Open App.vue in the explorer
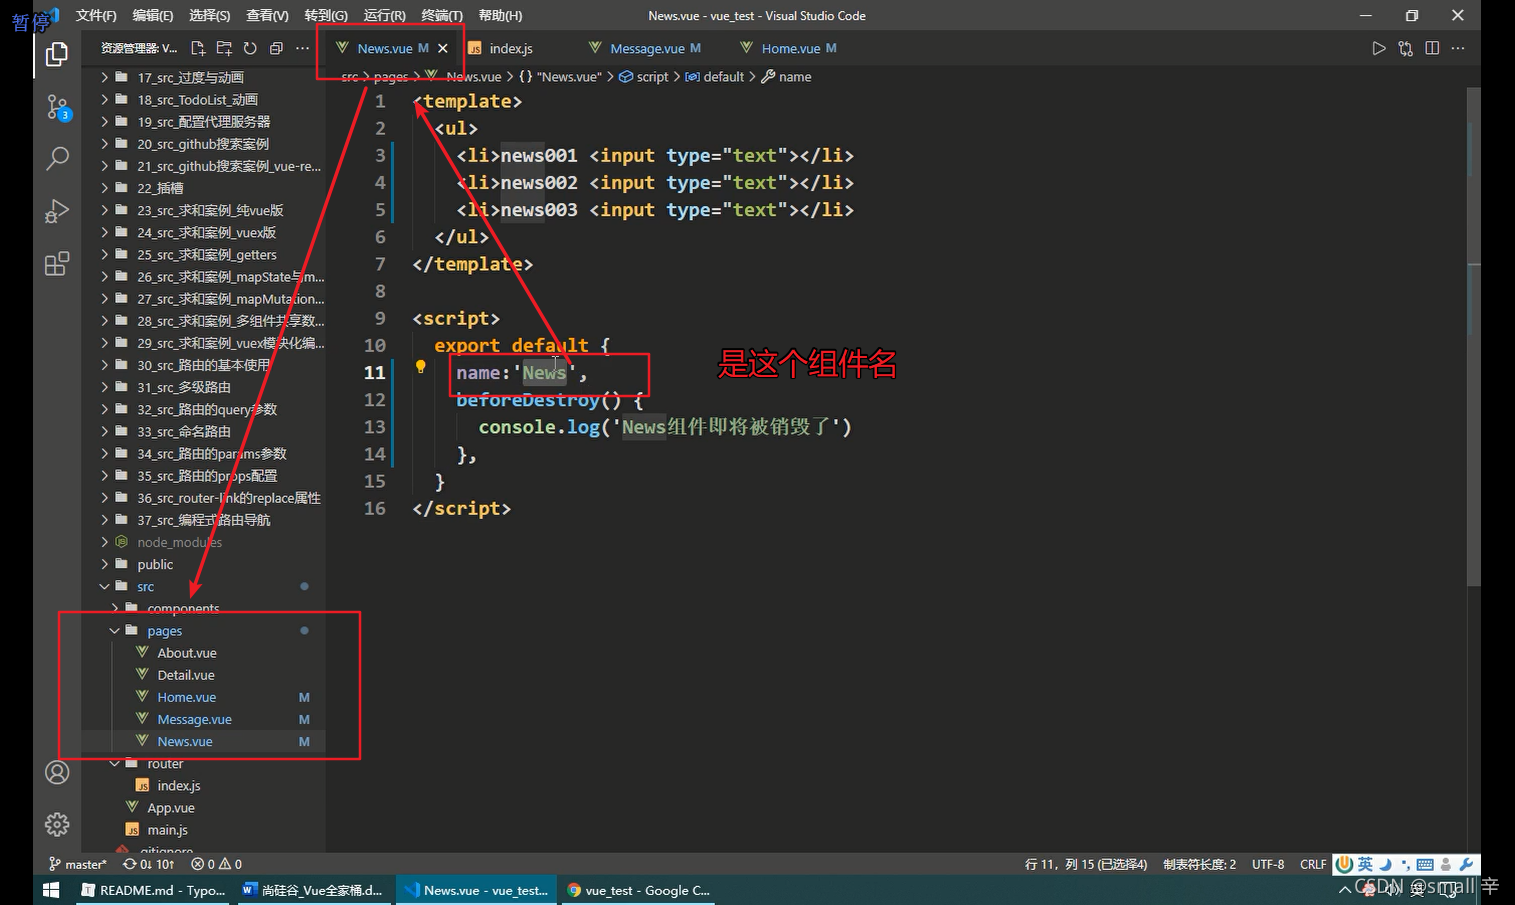 pyautogui.click(x=205, y=807)
